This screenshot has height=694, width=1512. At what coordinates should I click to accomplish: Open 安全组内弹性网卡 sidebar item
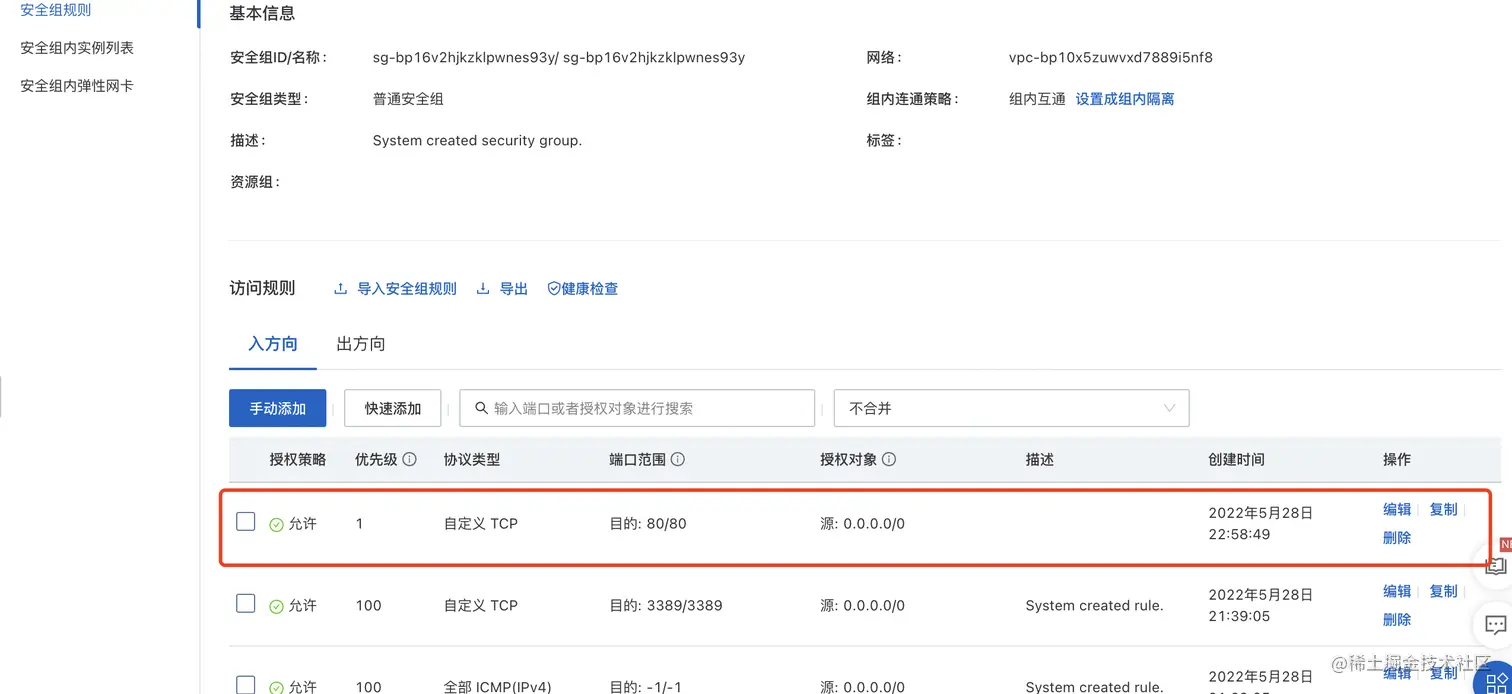[77, 86]
